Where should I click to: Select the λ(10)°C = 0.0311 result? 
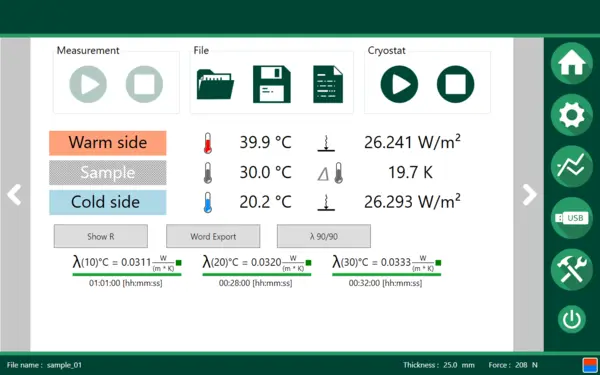tap(123, 262)
